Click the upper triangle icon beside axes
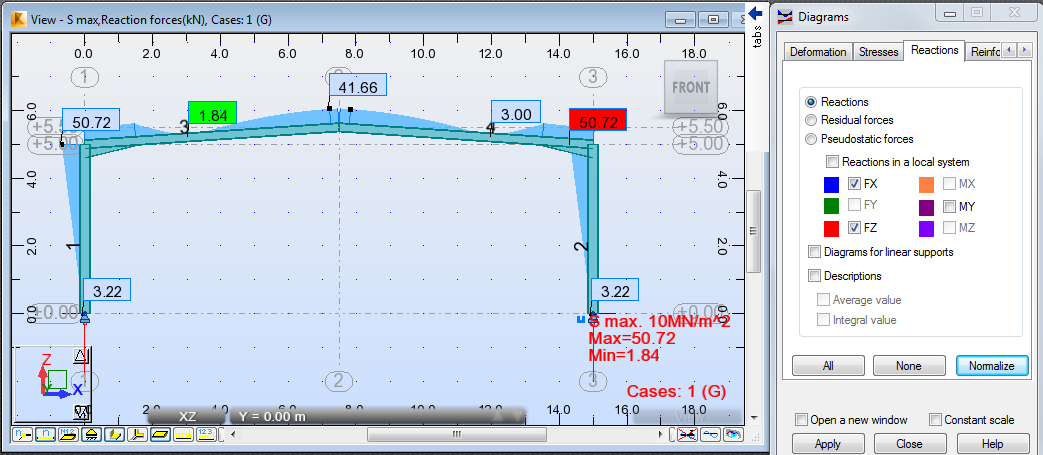 pos(81,356)
